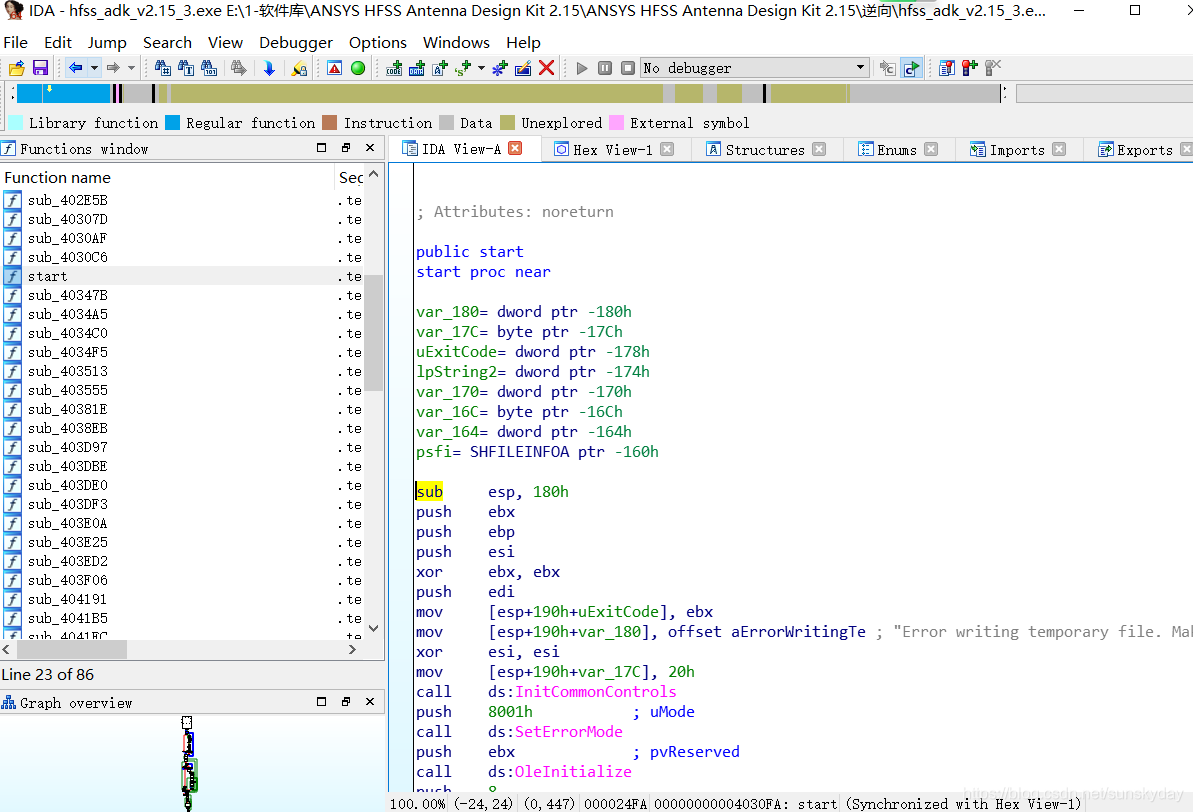
Task: Click the add breakpoint red-light icon
Action: pyautogui.click(x=969, y=68)
